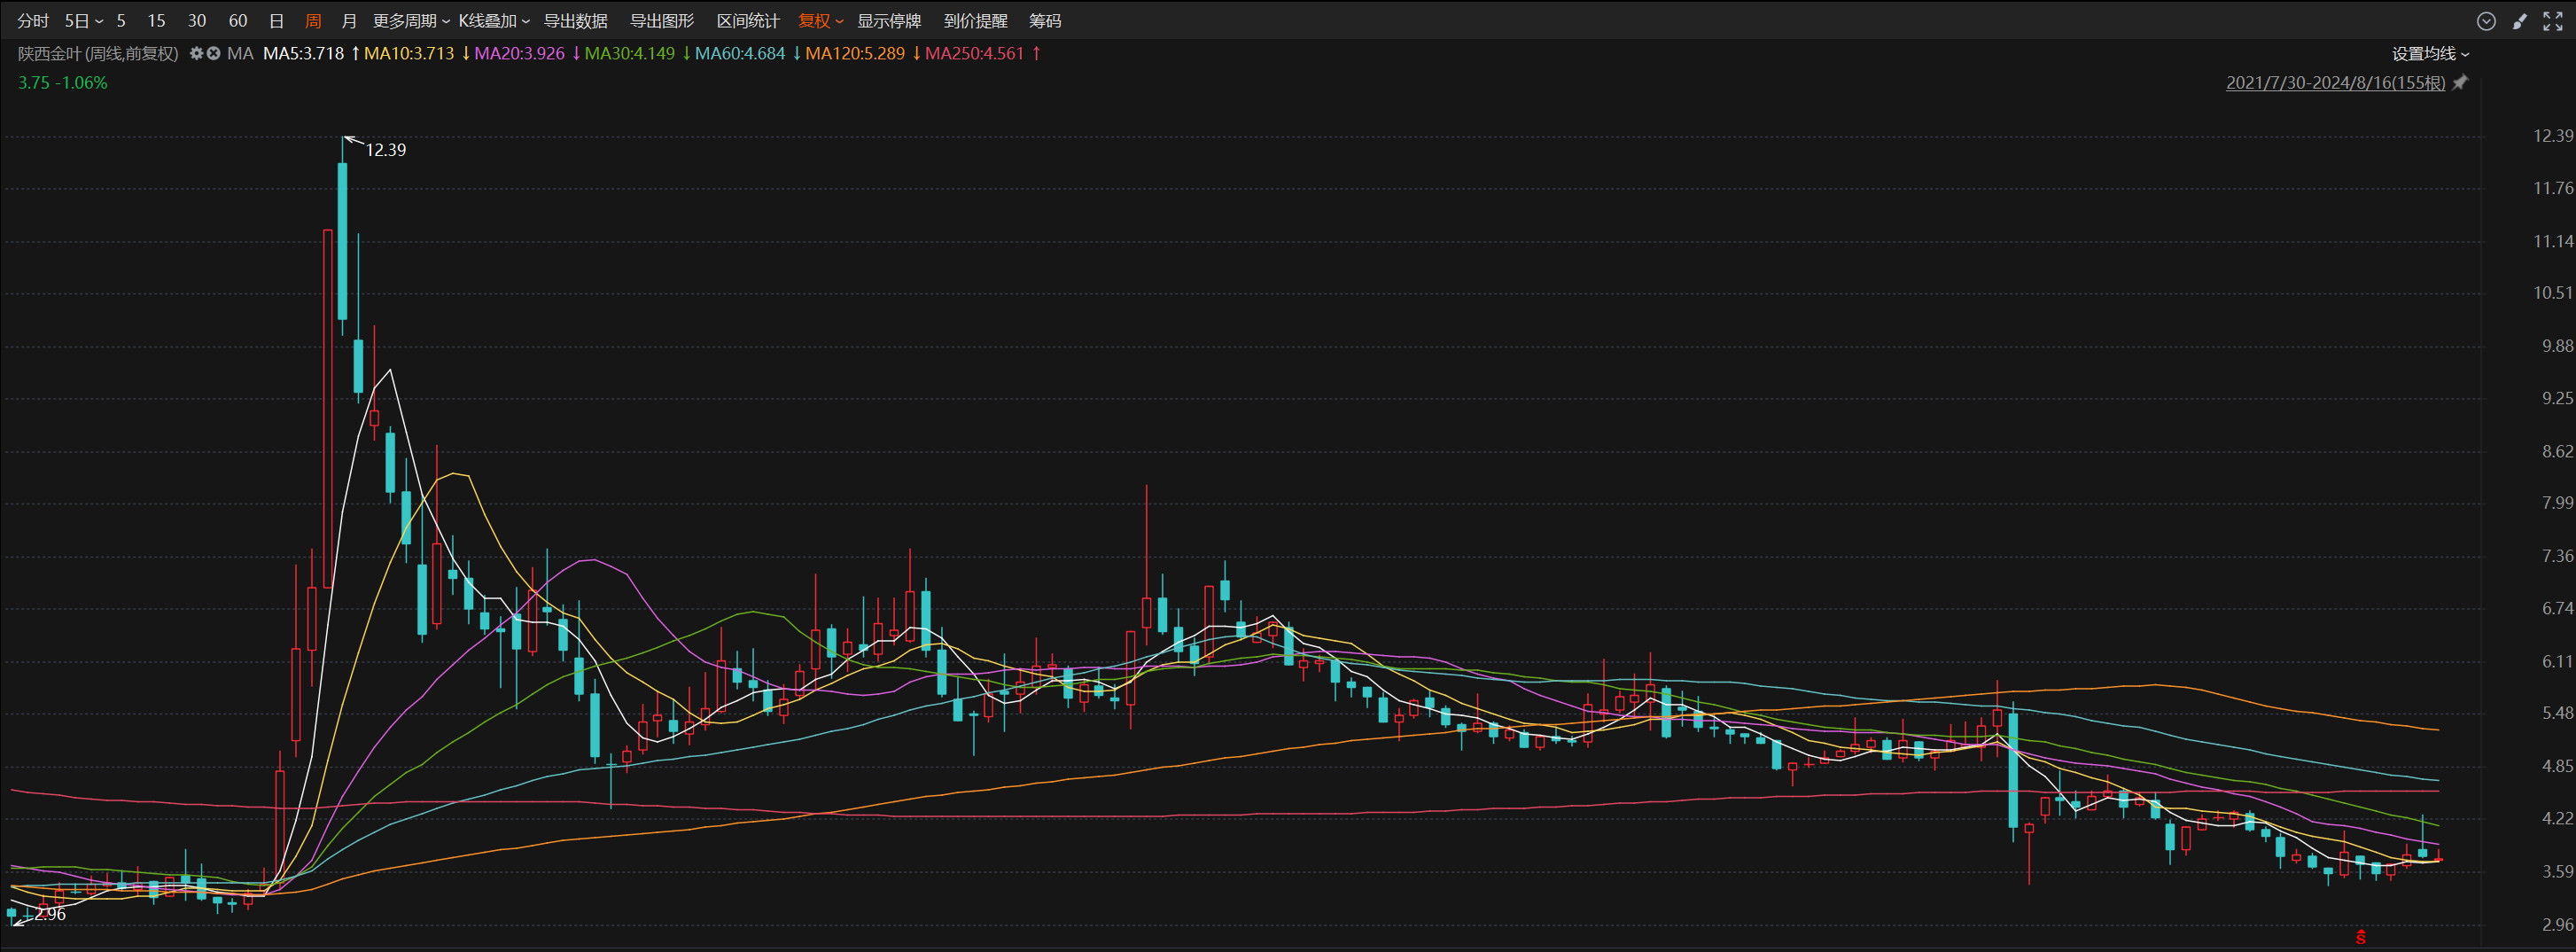Click the 11.76 price axis label

coord(2553,188)
